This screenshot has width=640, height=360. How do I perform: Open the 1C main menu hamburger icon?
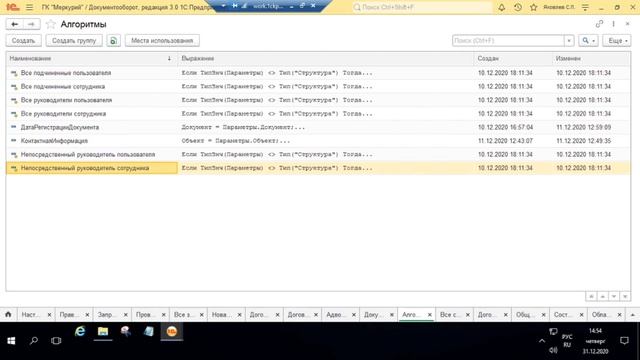[x=29, y=7]
